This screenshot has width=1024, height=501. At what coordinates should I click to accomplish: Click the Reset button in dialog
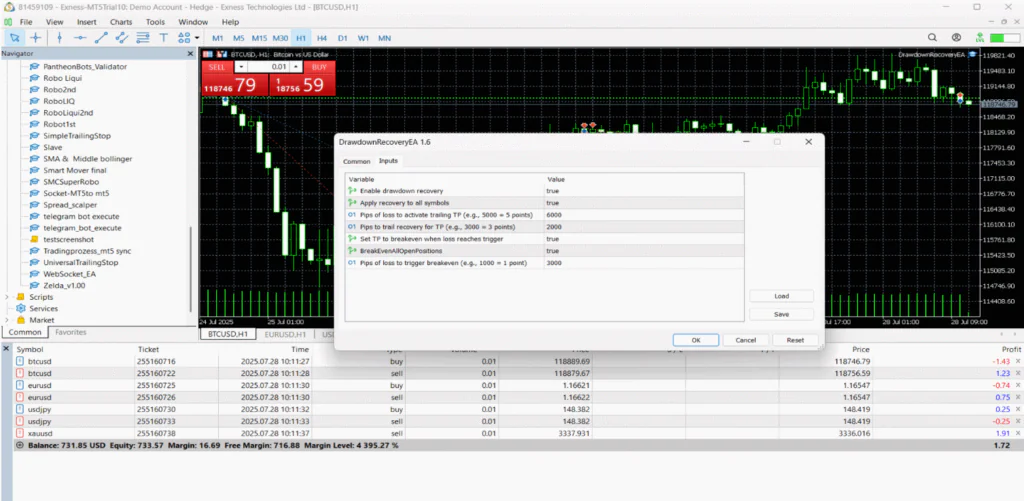tap(795, 340)
